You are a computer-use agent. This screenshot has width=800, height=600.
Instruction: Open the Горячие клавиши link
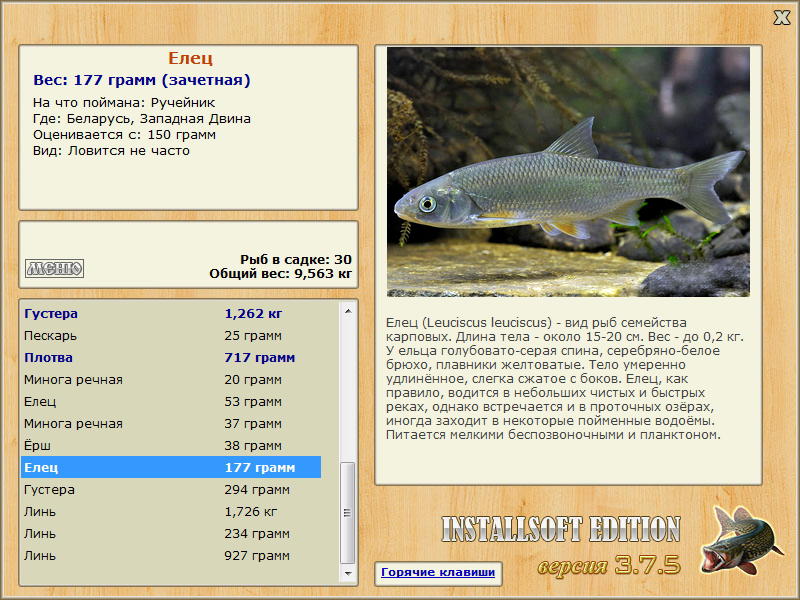(x=438, y=572)
